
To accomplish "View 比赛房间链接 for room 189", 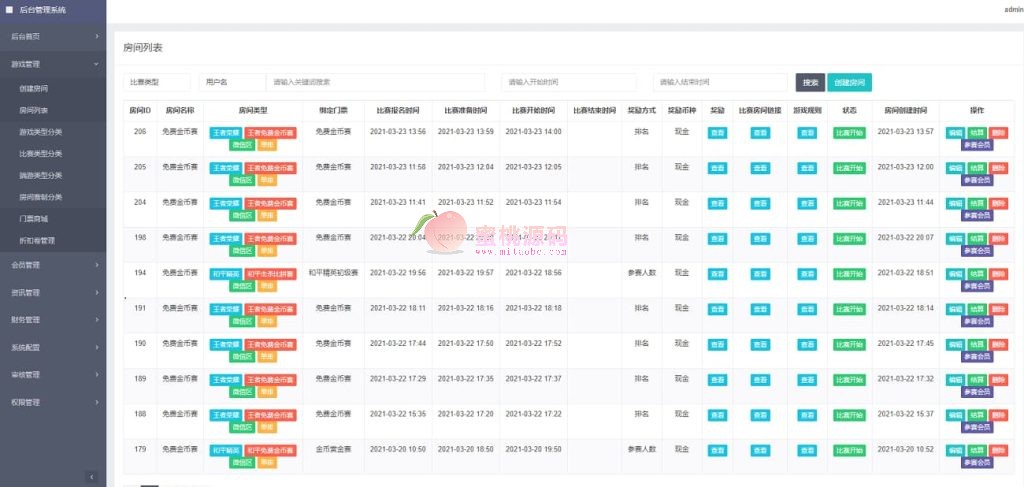I will tap(761, 380).
